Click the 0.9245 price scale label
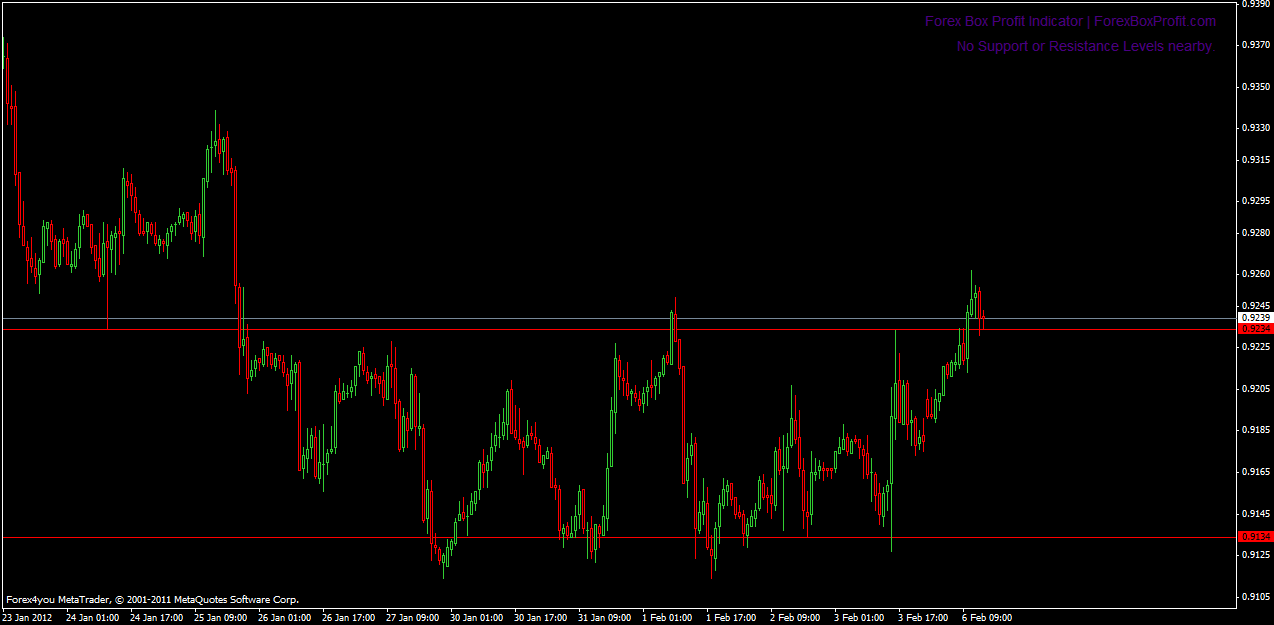 pos(1256,305)
